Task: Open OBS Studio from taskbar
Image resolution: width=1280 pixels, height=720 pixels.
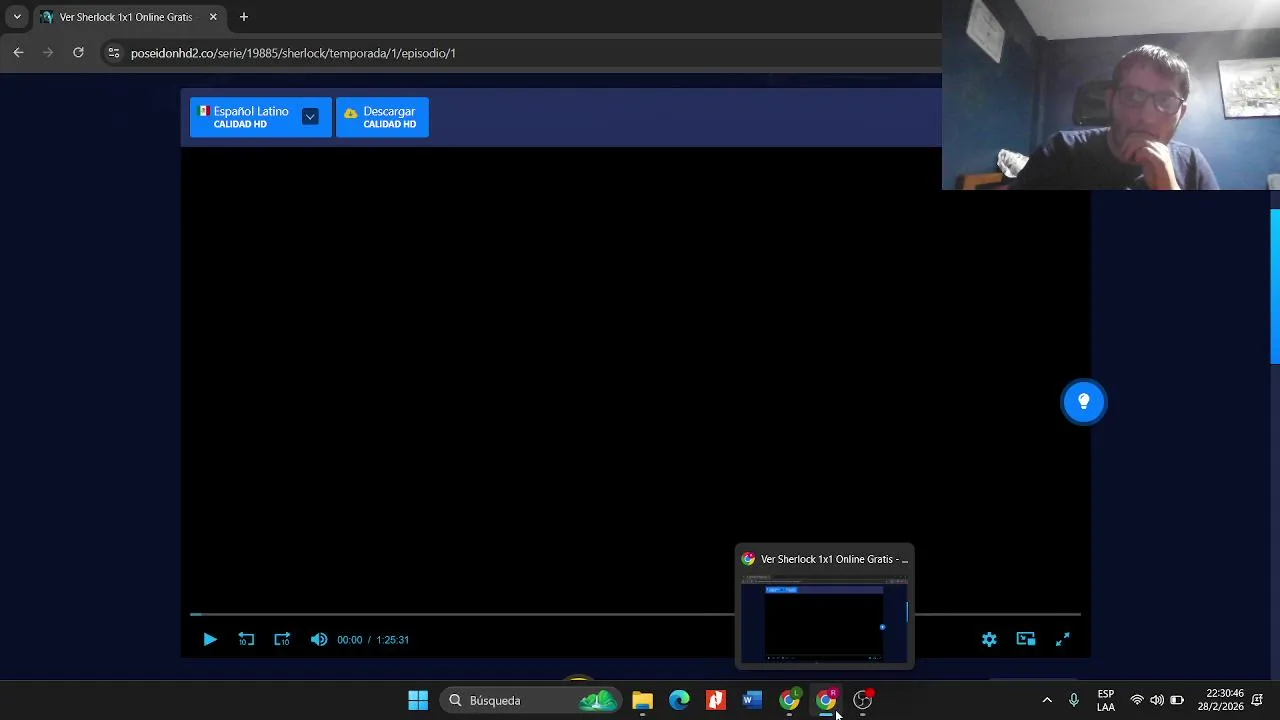Action: 863,700
